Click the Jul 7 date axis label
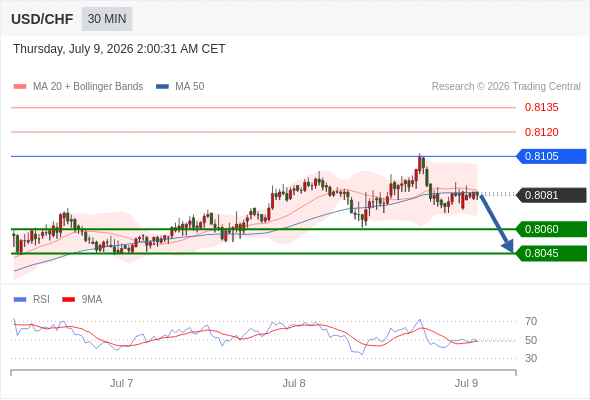 coord(121,383)
